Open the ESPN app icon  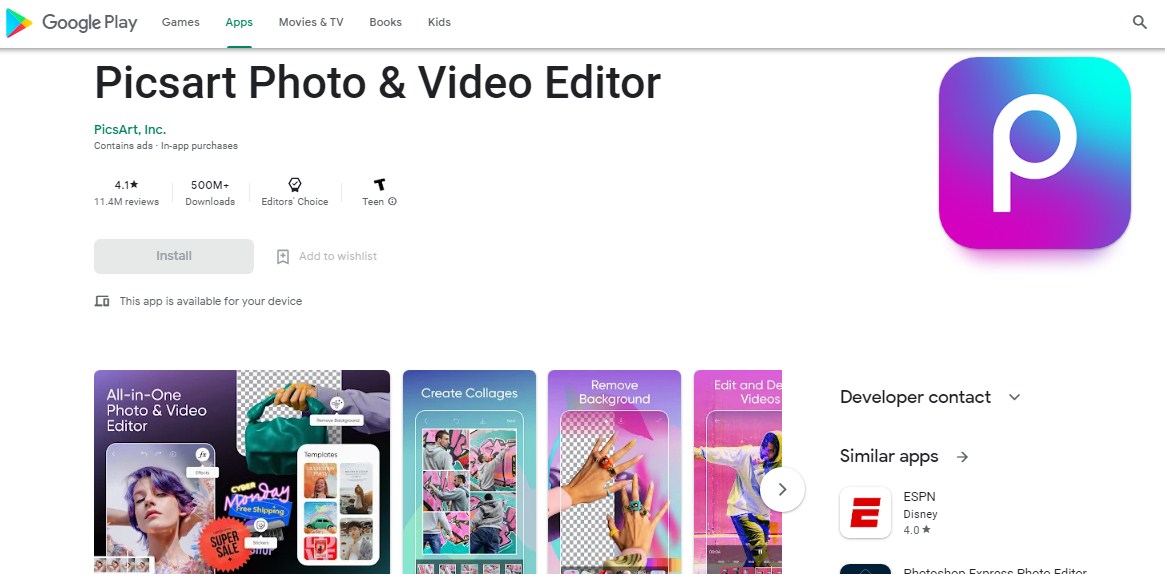pos(865,512)
